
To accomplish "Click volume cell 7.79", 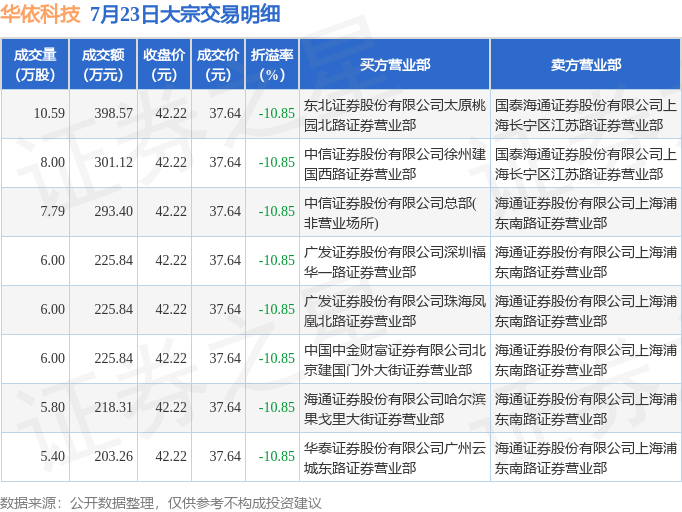I will click(x=52, y=212).
